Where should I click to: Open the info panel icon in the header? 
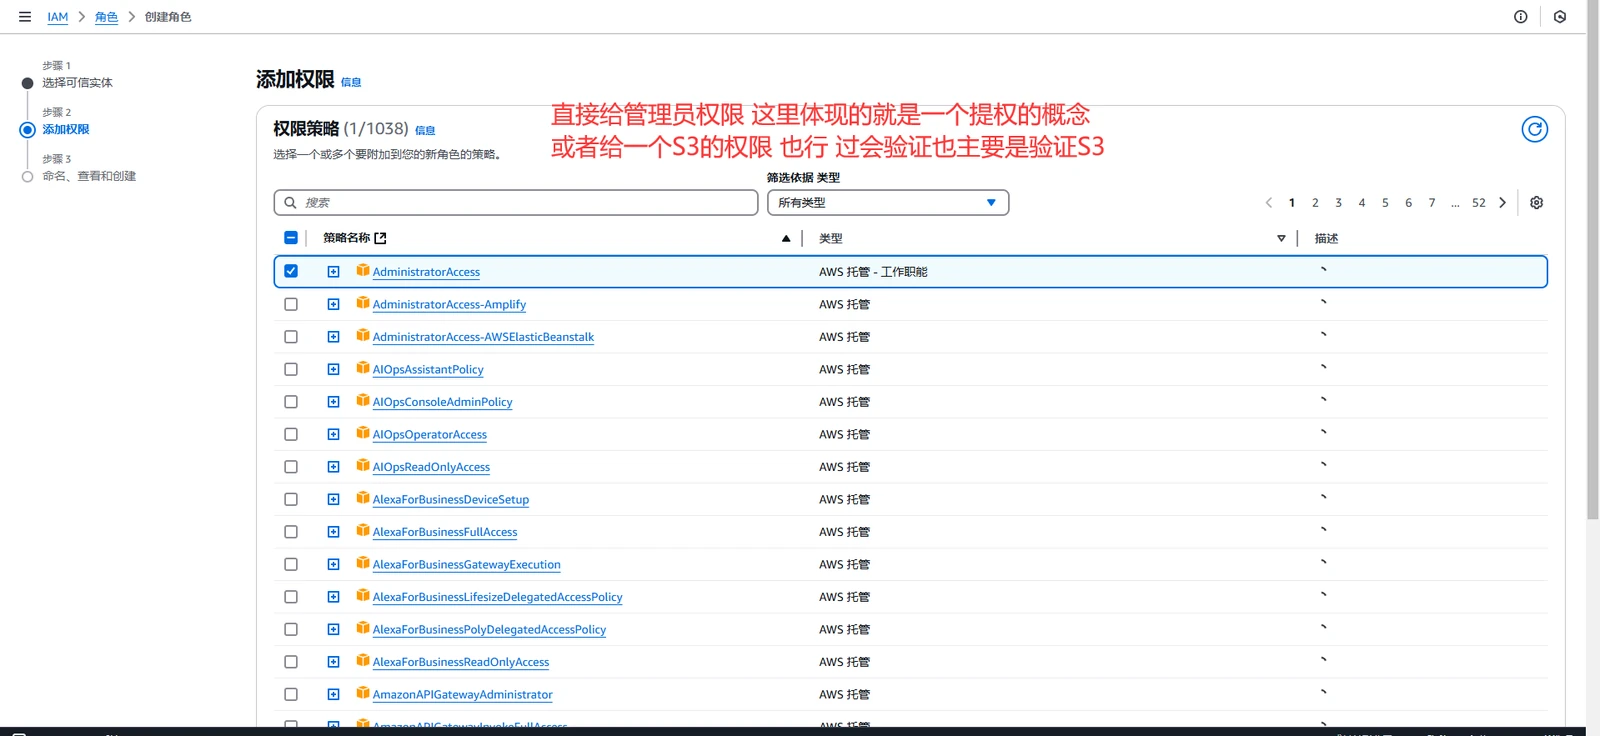[1521, 17]
